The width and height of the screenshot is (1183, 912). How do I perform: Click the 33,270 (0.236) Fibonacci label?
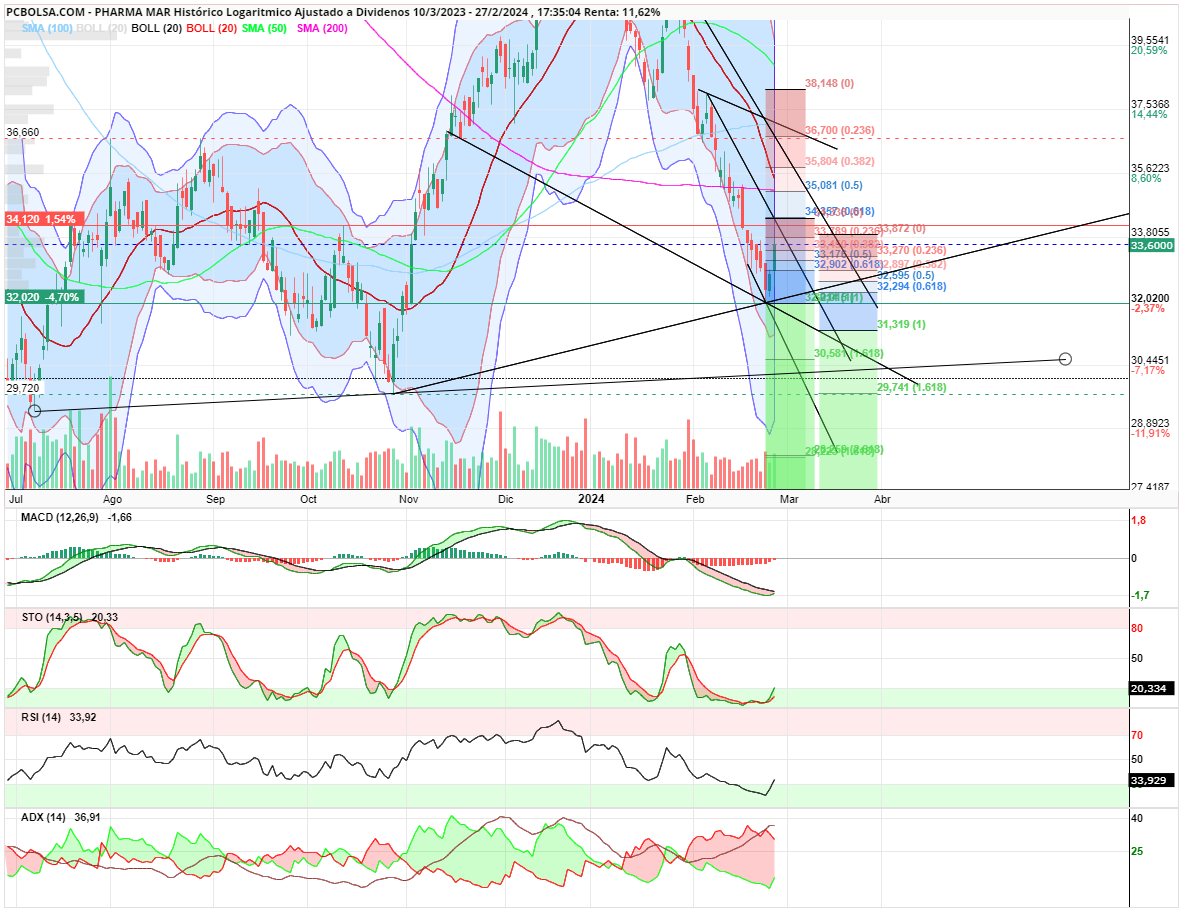pos(911,250)
